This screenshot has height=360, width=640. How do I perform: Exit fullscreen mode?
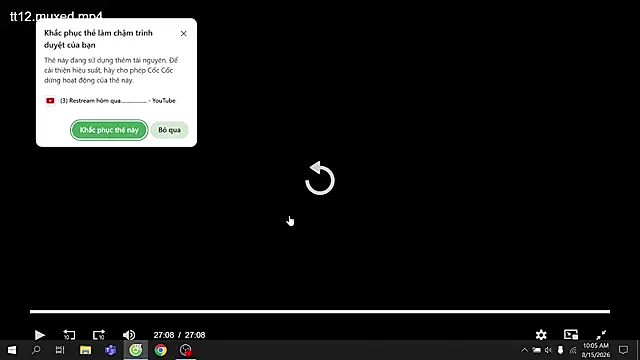(601, 335)
